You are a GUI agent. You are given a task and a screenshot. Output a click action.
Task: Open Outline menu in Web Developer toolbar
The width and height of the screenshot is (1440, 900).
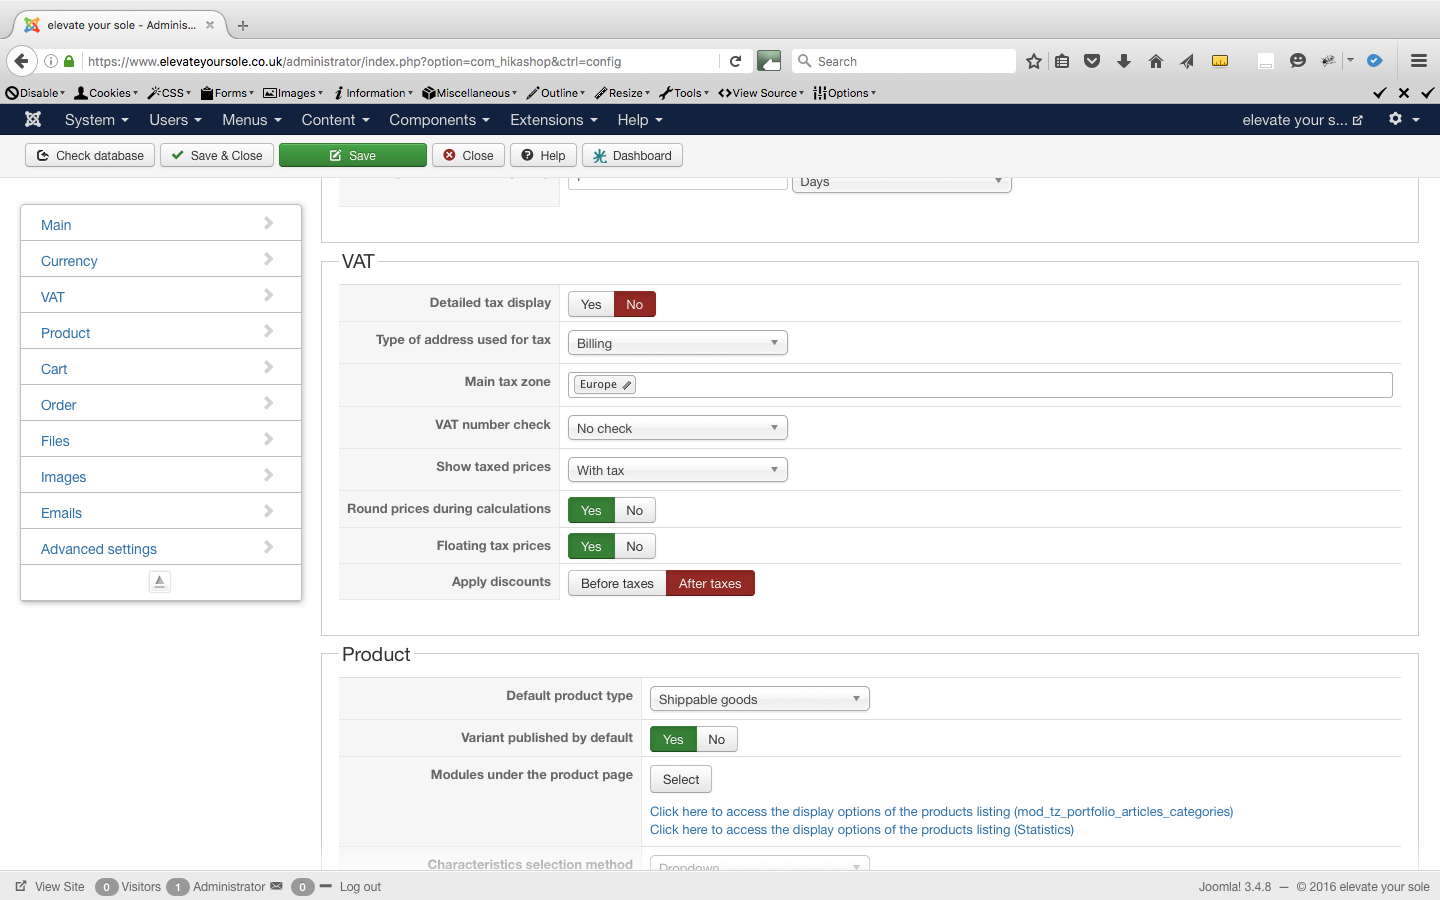point(556,93)
